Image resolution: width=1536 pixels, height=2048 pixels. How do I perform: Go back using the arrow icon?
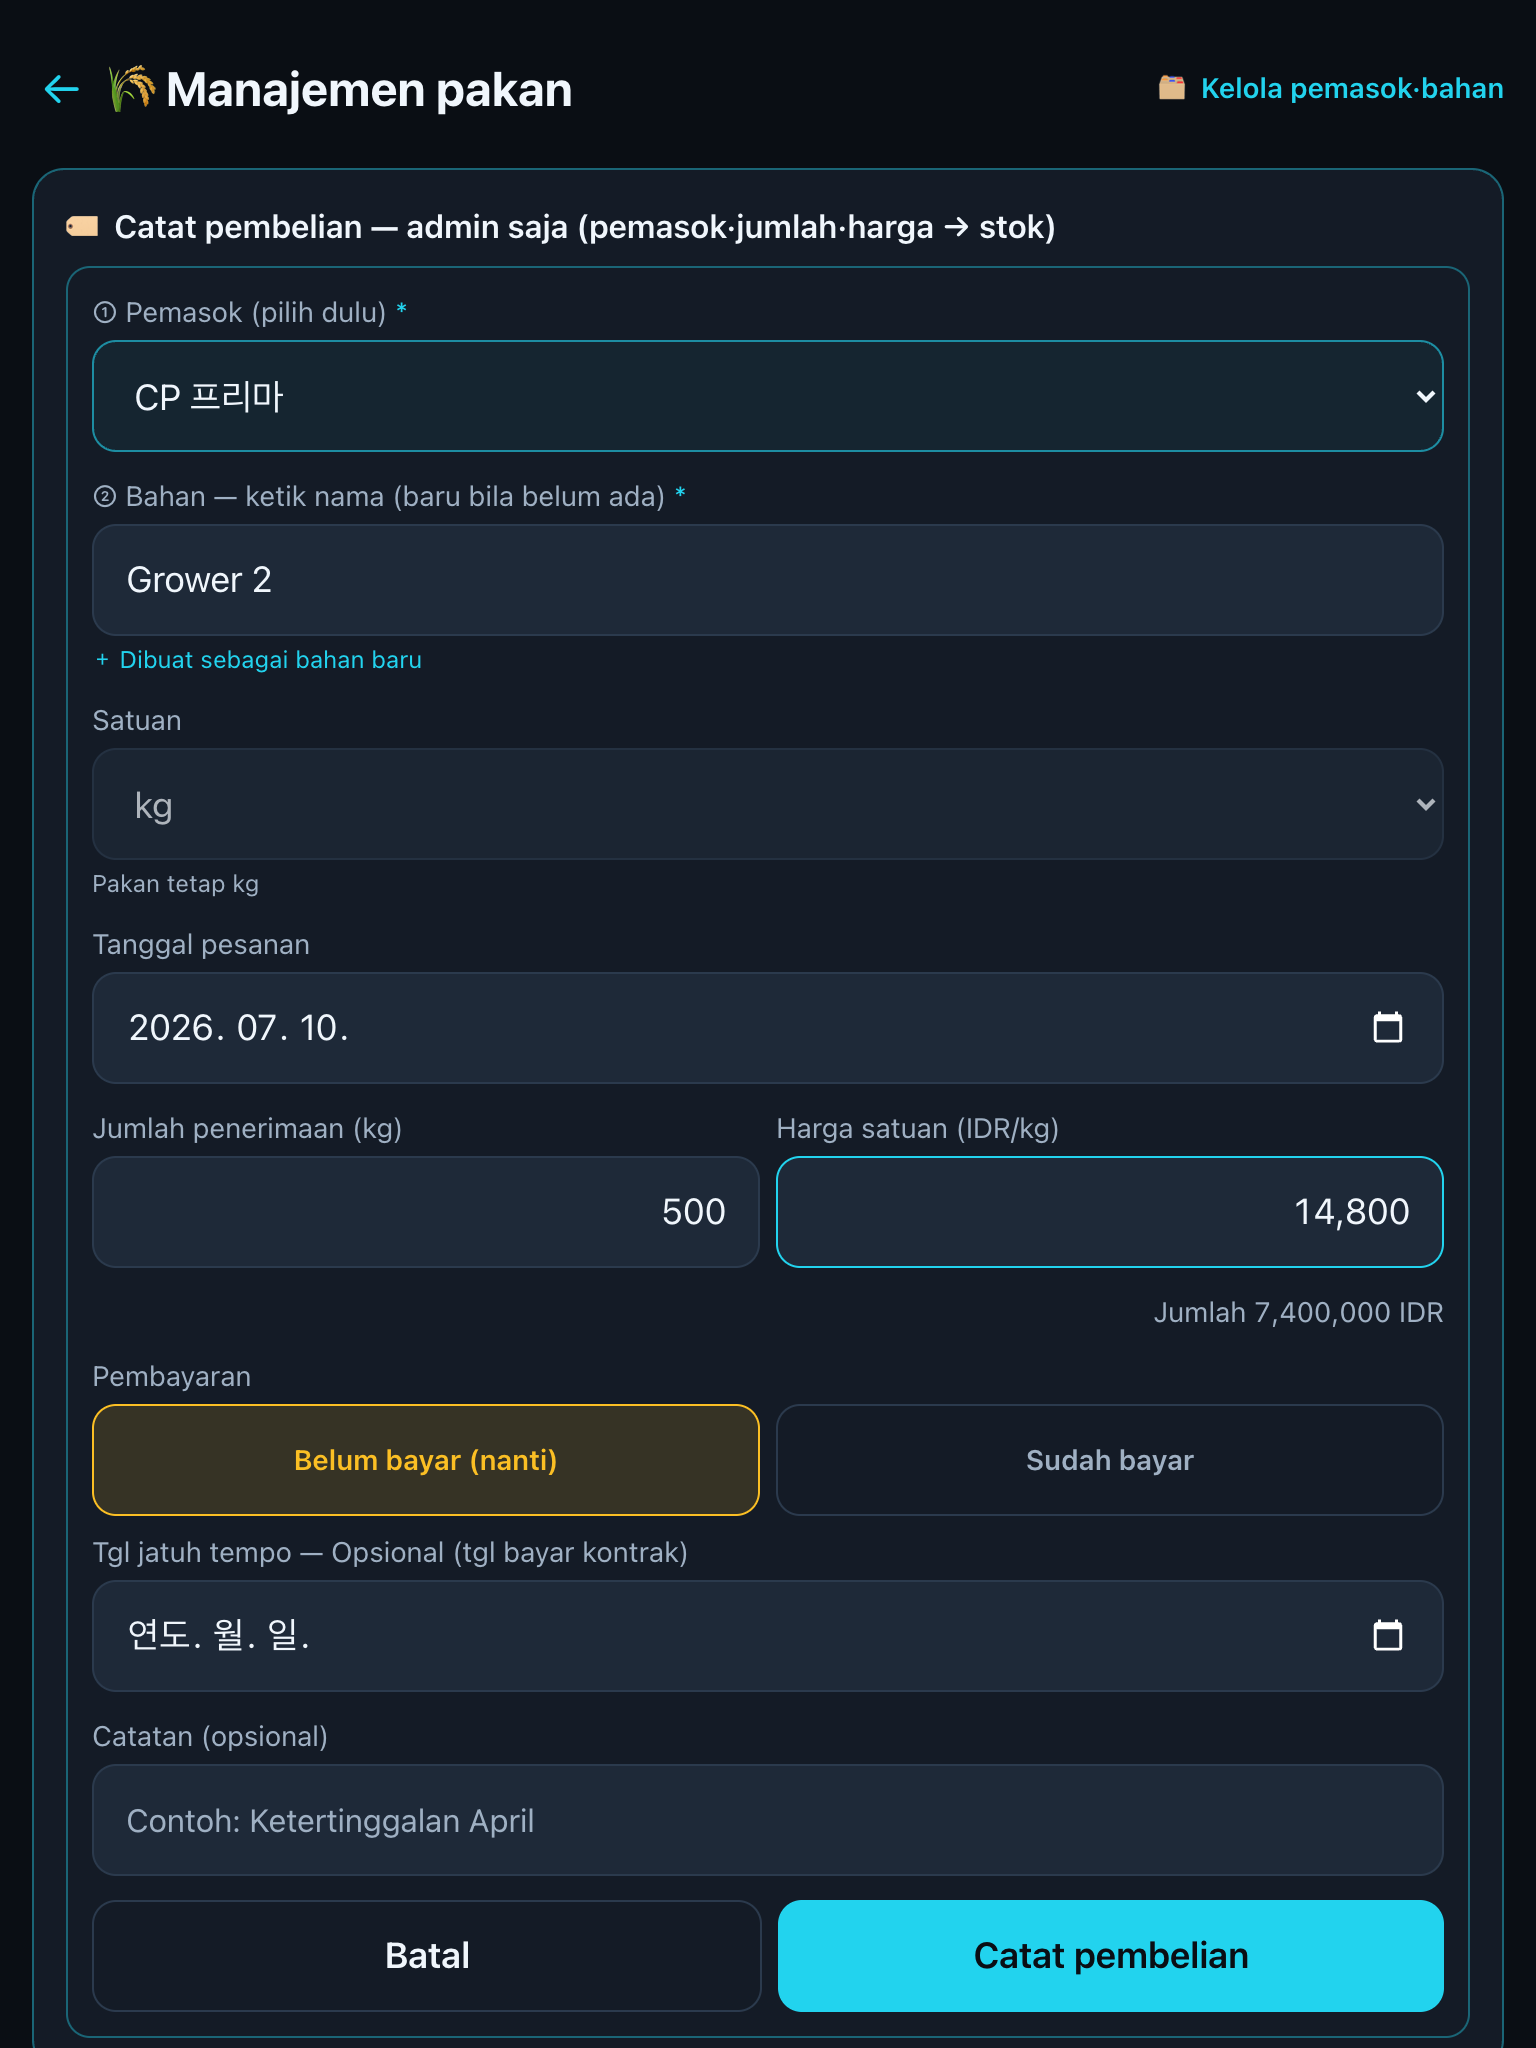coord(62,90)
